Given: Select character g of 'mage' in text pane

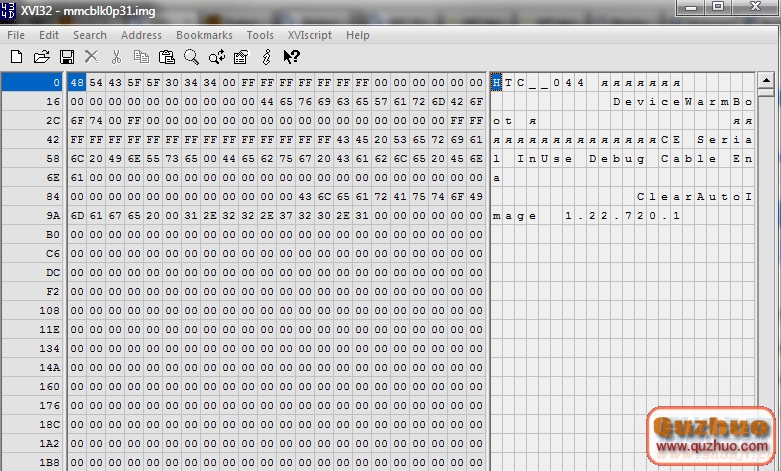Looking at the screenshot, I should pos(521,216).
